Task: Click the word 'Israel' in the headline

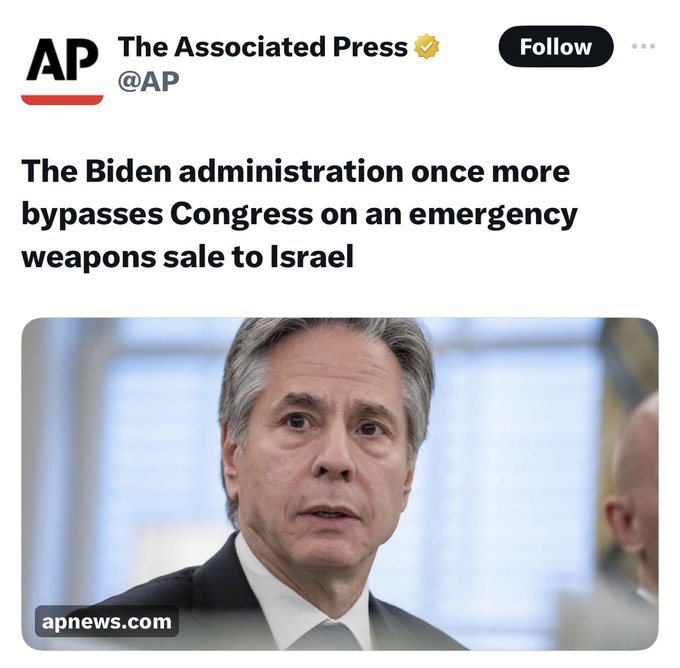Action: pyautogui.click(x=312, y=257)
